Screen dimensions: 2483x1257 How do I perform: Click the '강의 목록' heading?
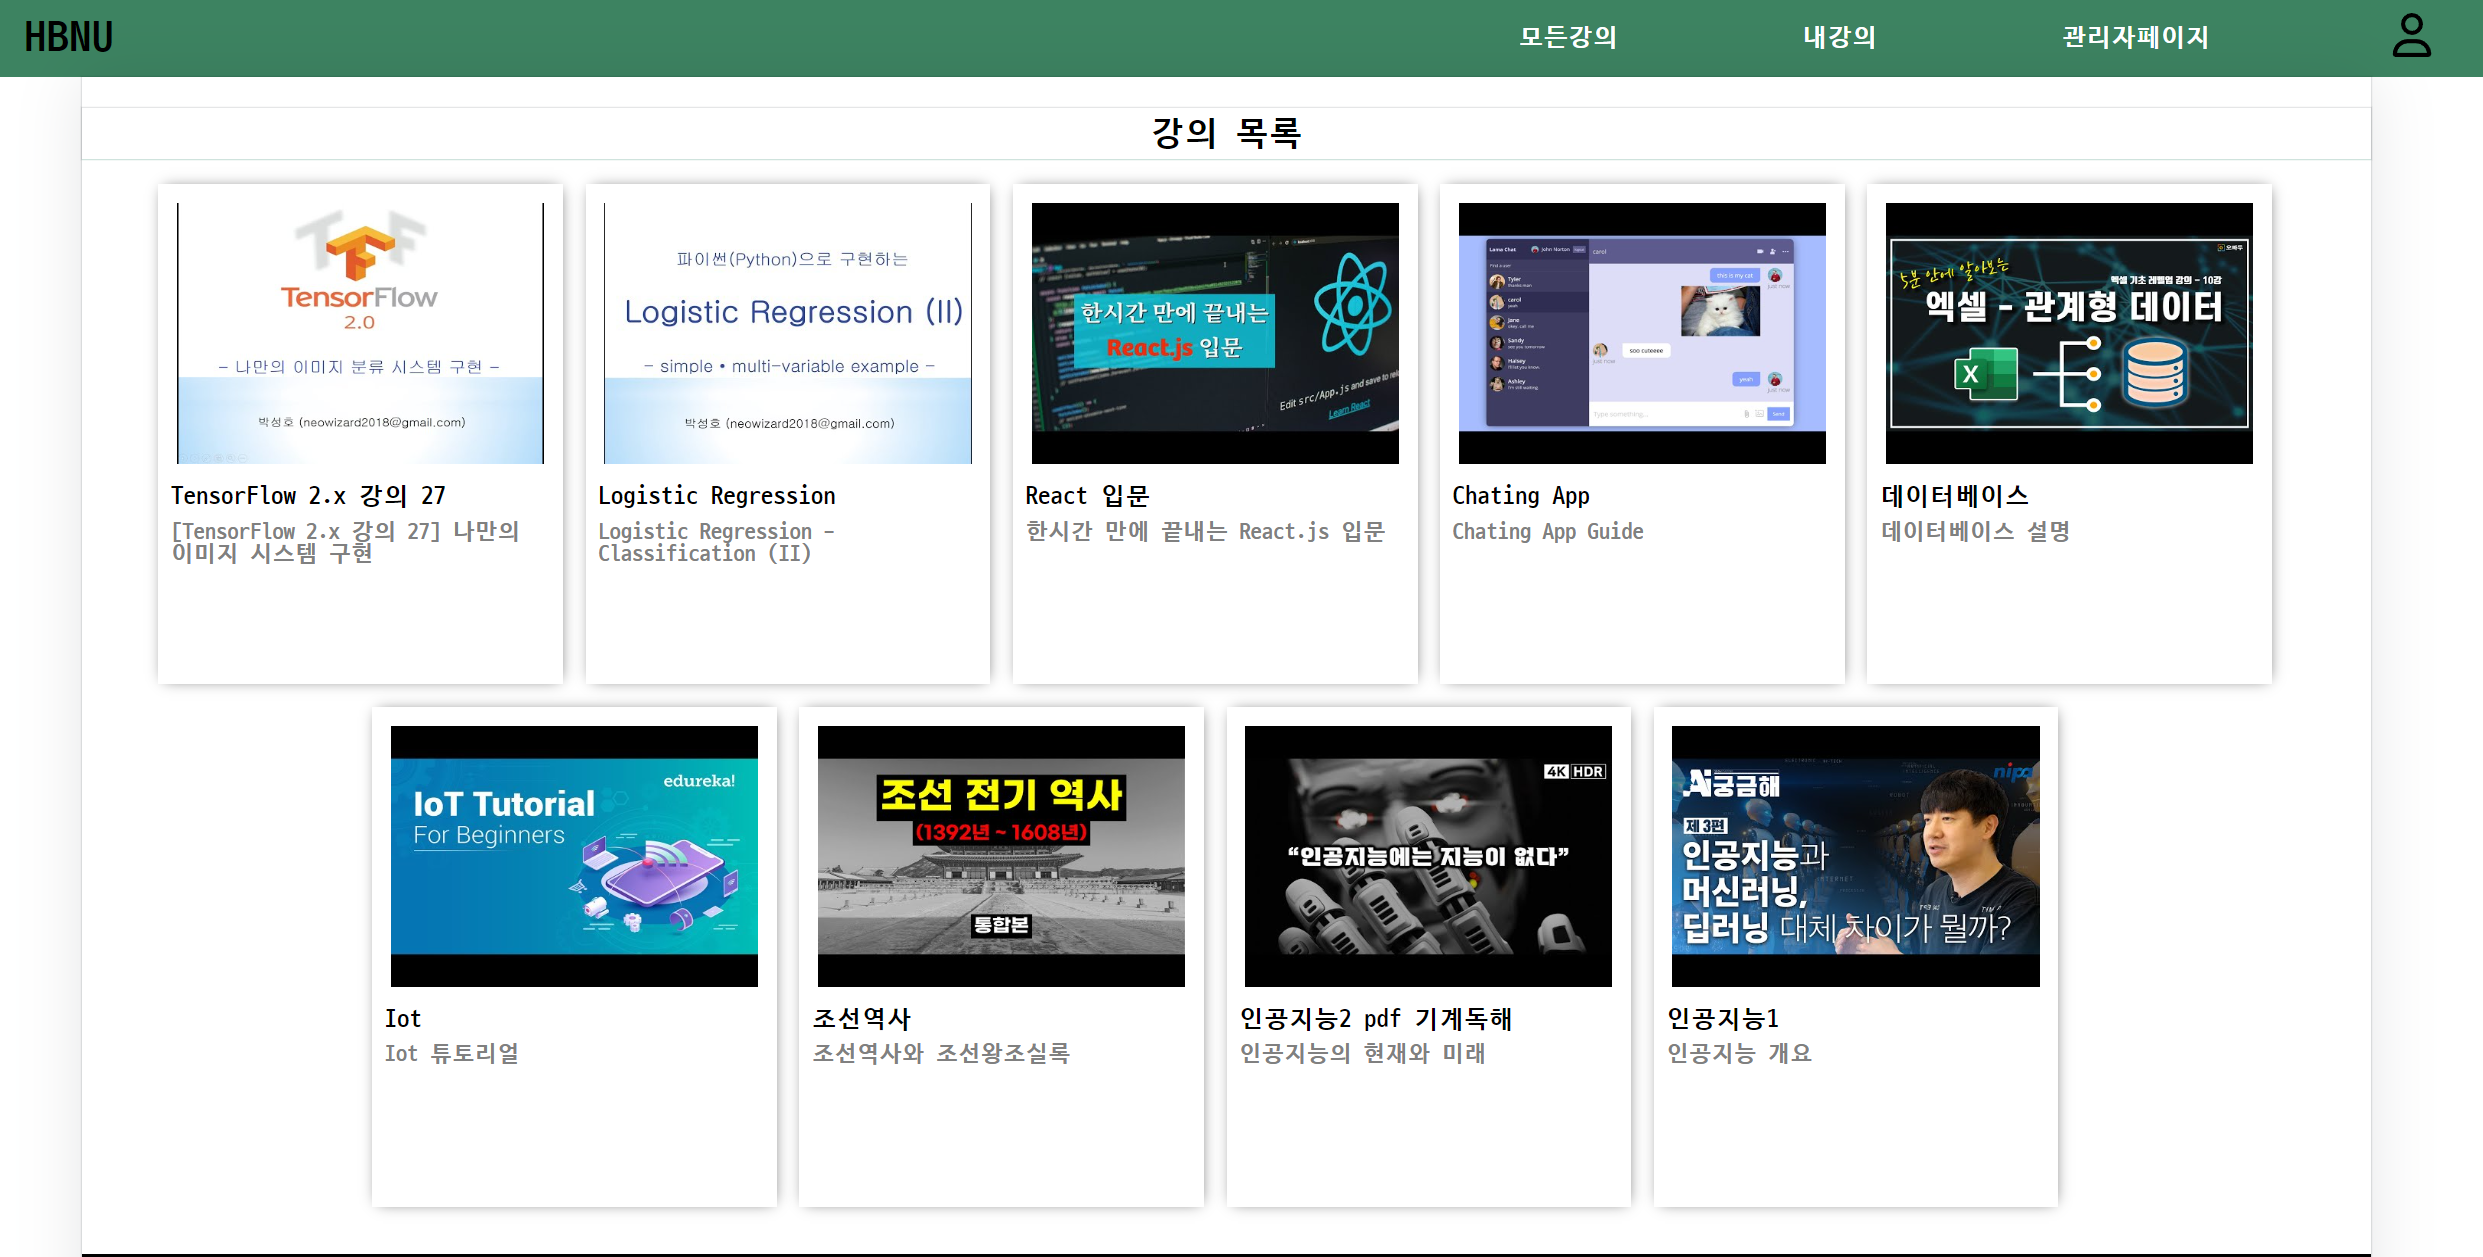click(1226, 133)
